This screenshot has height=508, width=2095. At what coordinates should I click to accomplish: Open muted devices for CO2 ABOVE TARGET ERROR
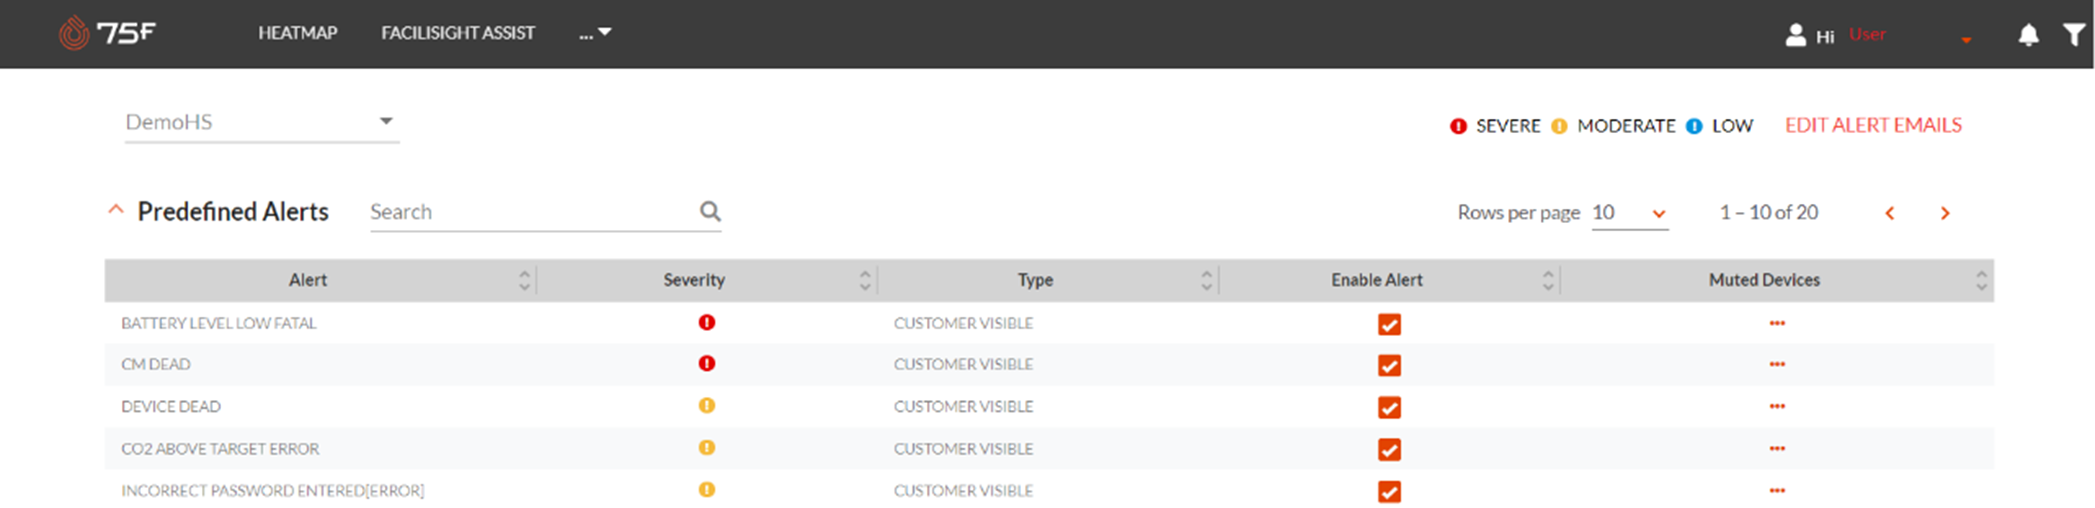pos(1777,448)
